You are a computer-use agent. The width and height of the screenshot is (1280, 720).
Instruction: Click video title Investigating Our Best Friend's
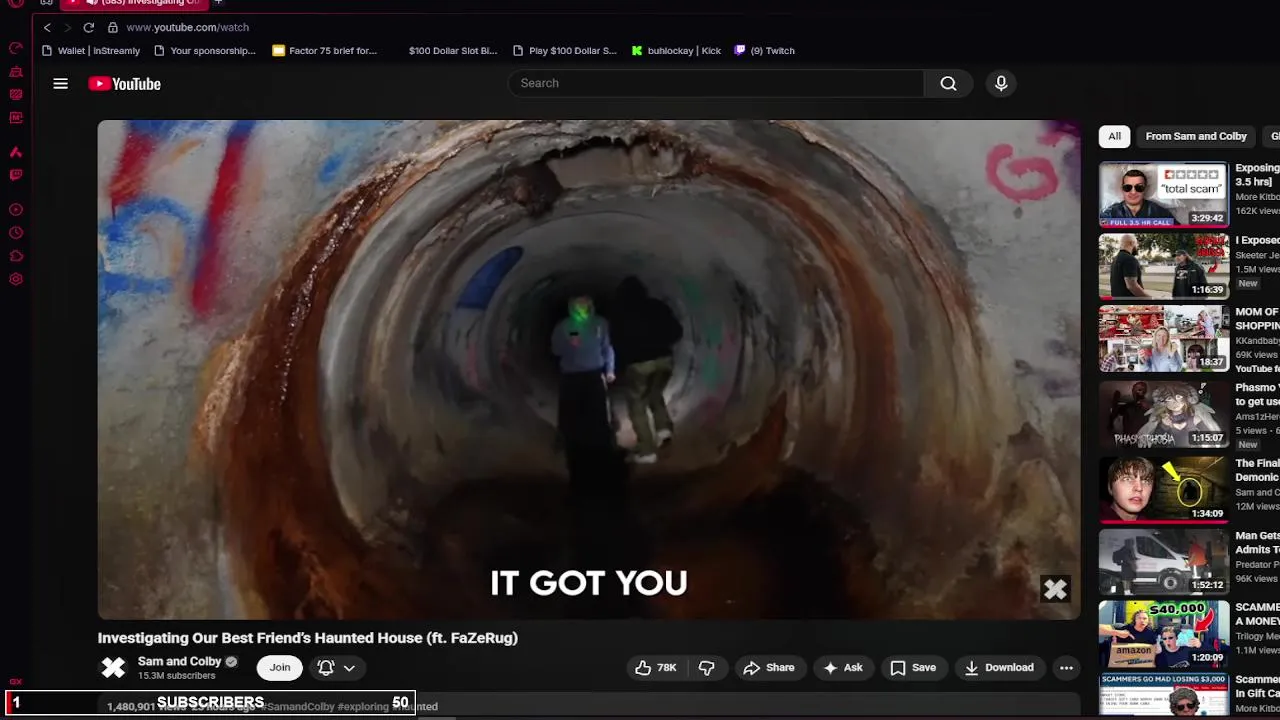[x=308, y=638]
